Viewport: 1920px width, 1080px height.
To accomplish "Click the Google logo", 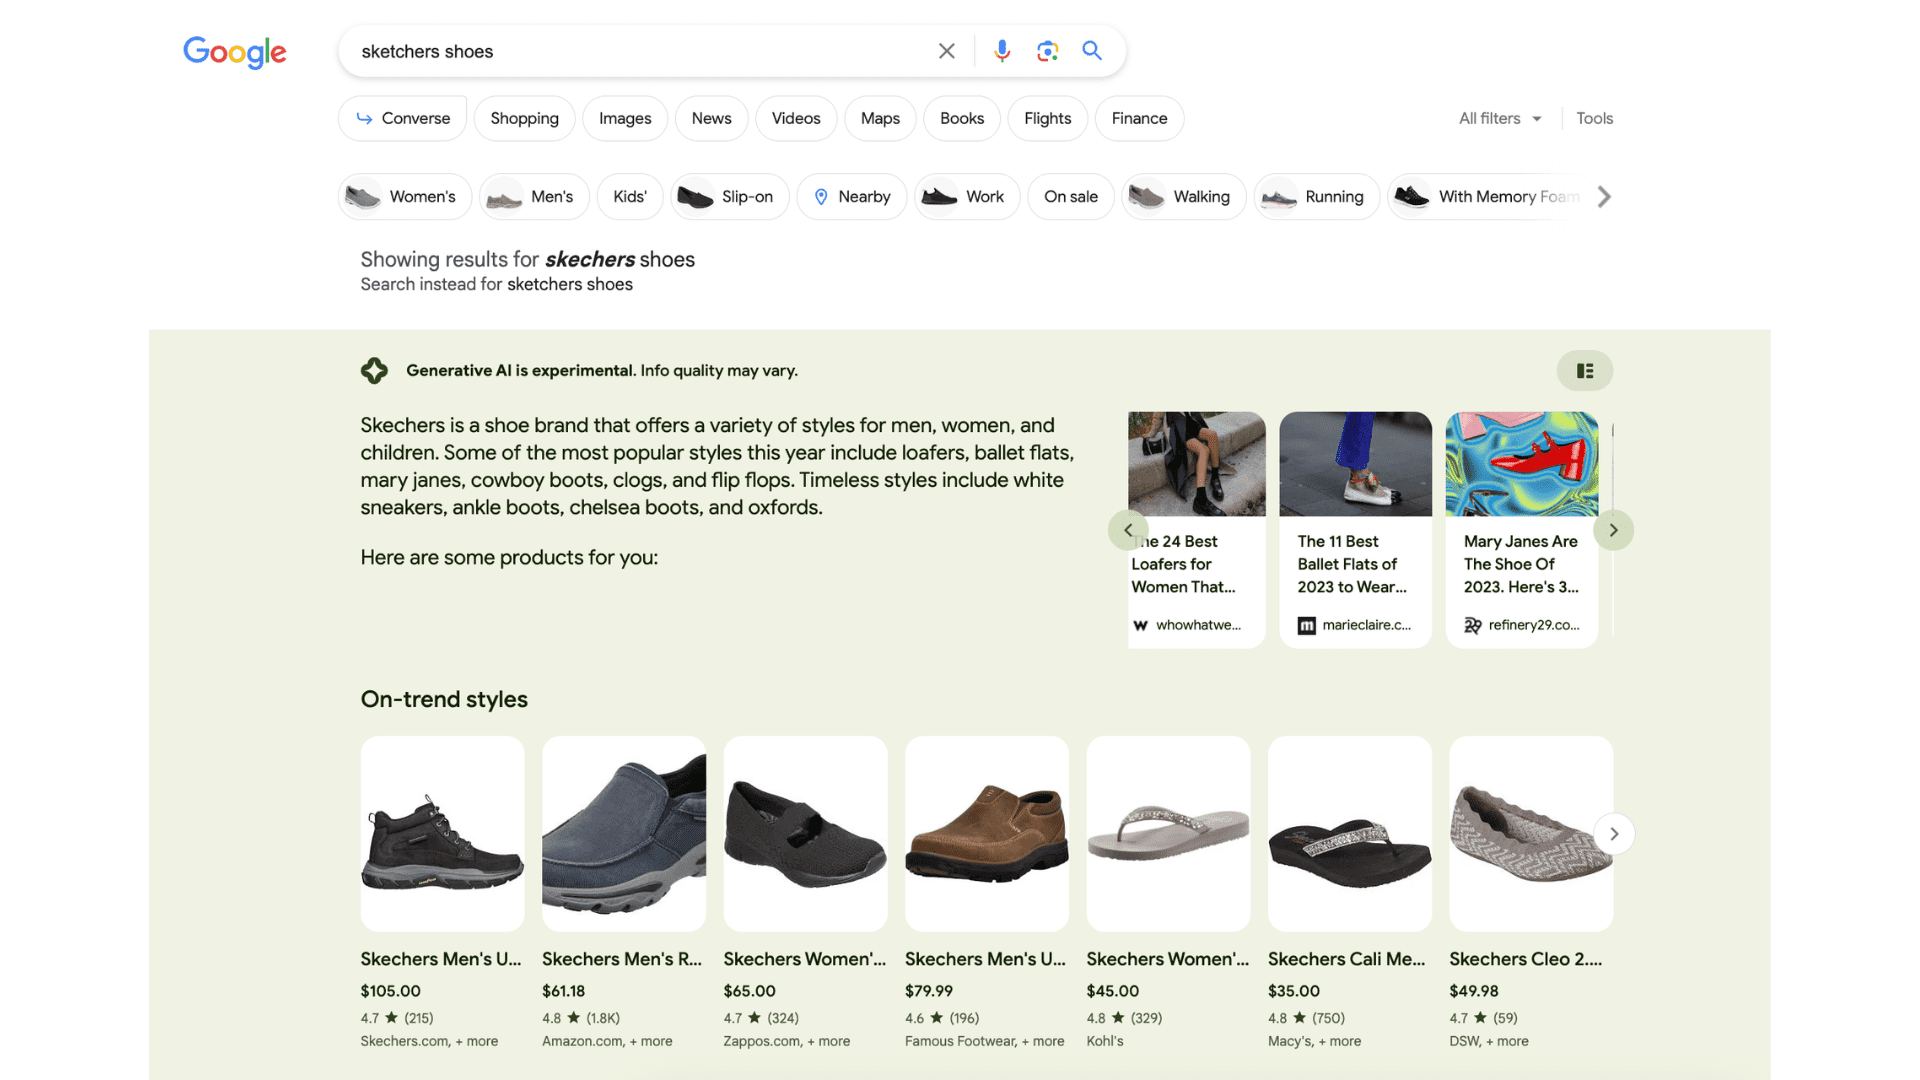I will 235,51.
